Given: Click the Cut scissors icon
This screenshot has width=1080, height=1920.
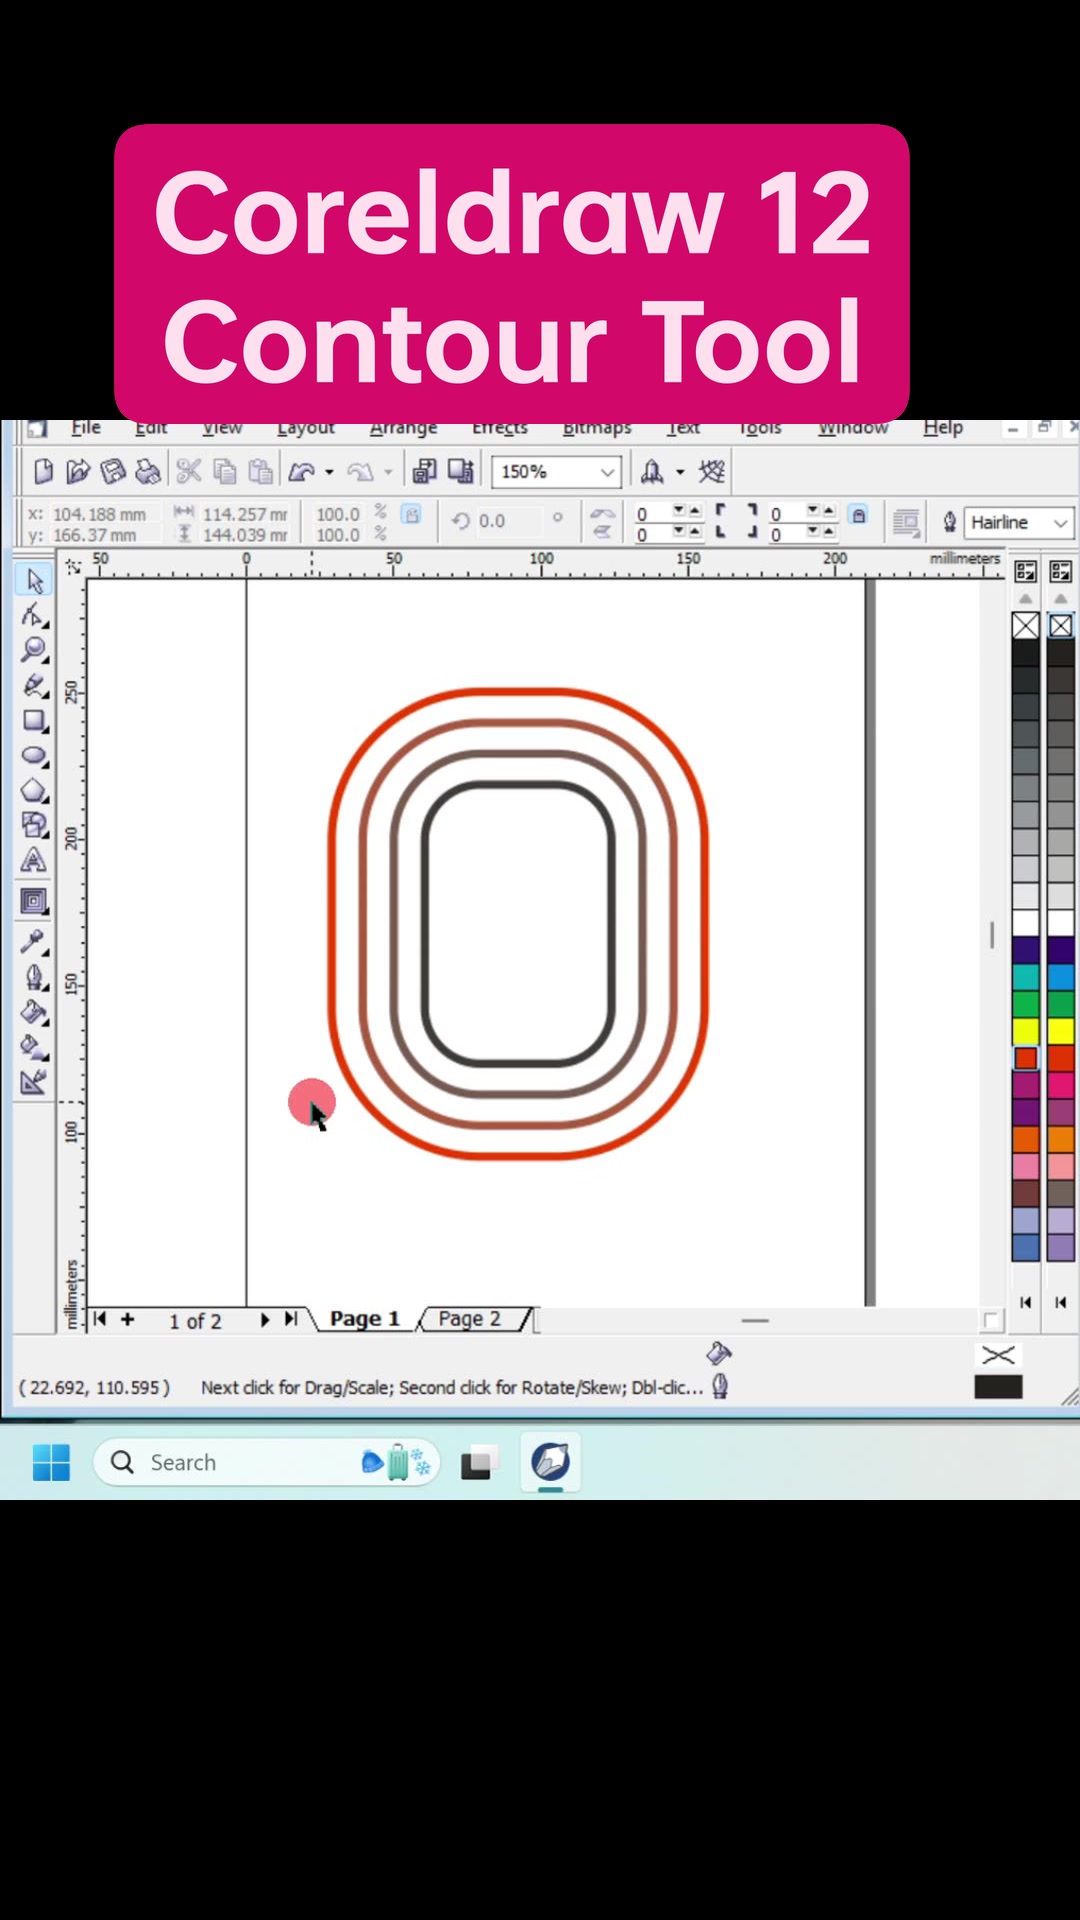Looking at the screenshot, I should coord(189,471).
